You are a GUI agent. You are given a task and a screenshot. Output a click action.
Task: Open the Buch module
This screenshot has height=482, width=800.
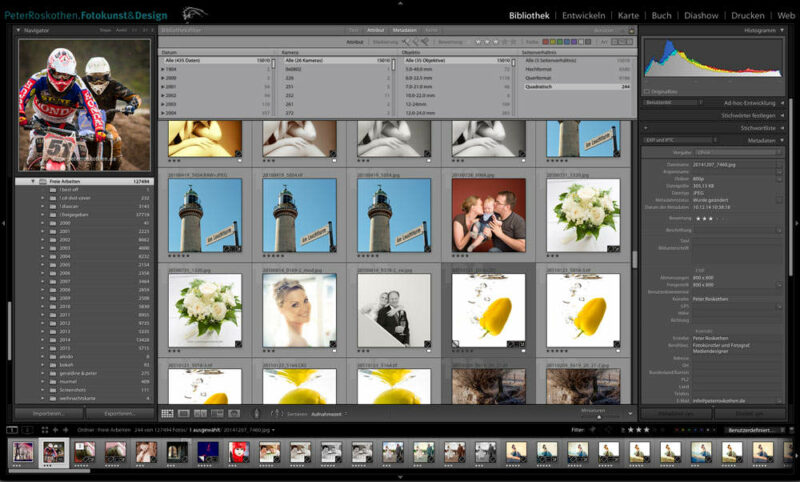tap(661, 15)
